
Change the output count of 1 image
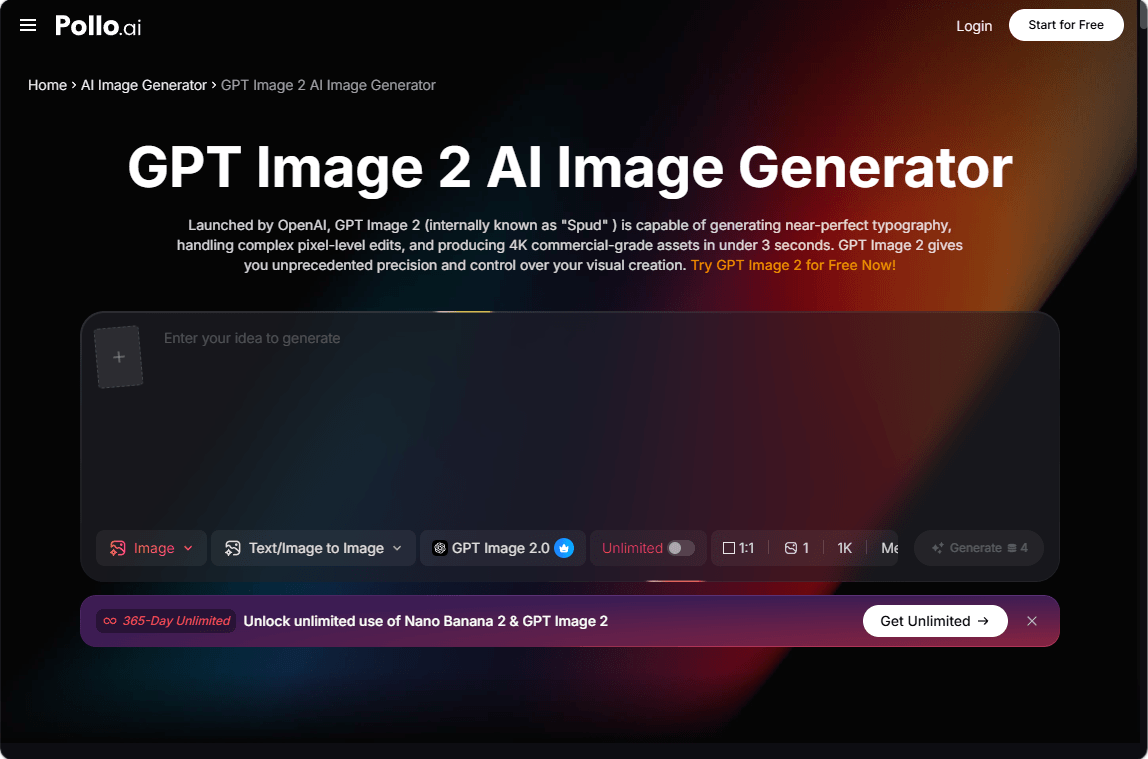pyautogui.click(x=797, y=547)
